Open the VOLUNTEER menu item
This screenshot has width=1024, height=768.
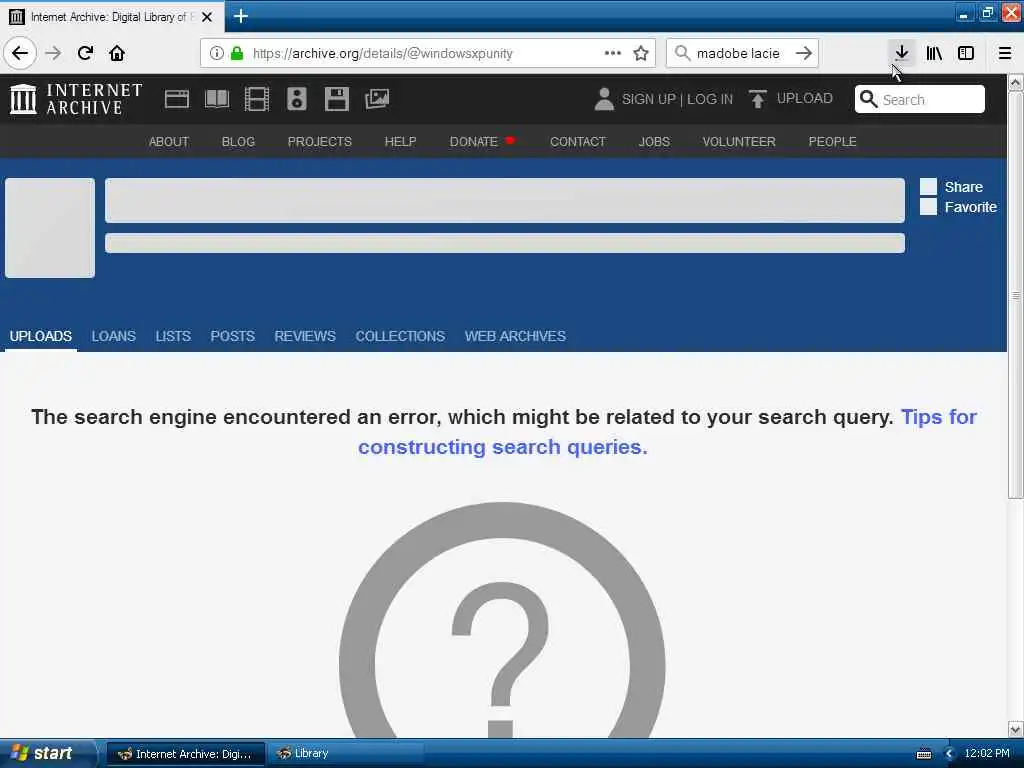point(739,142)
